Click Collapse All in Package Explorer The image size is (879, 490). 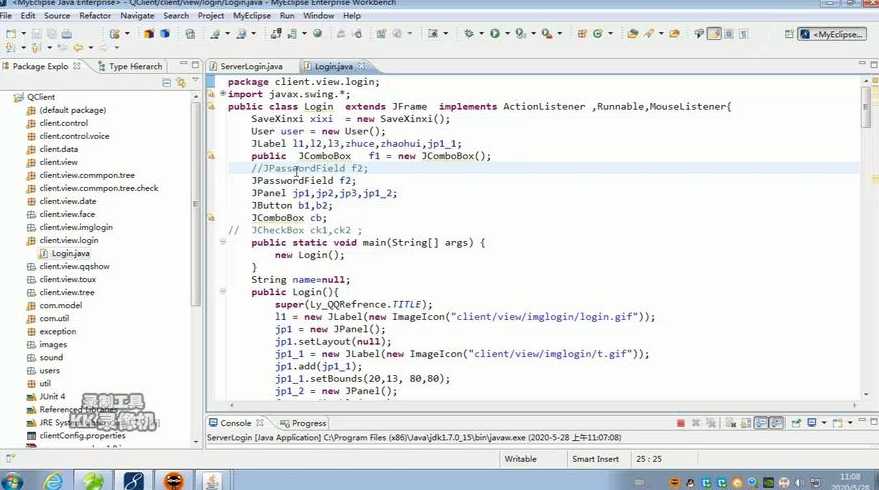point(166,83)
